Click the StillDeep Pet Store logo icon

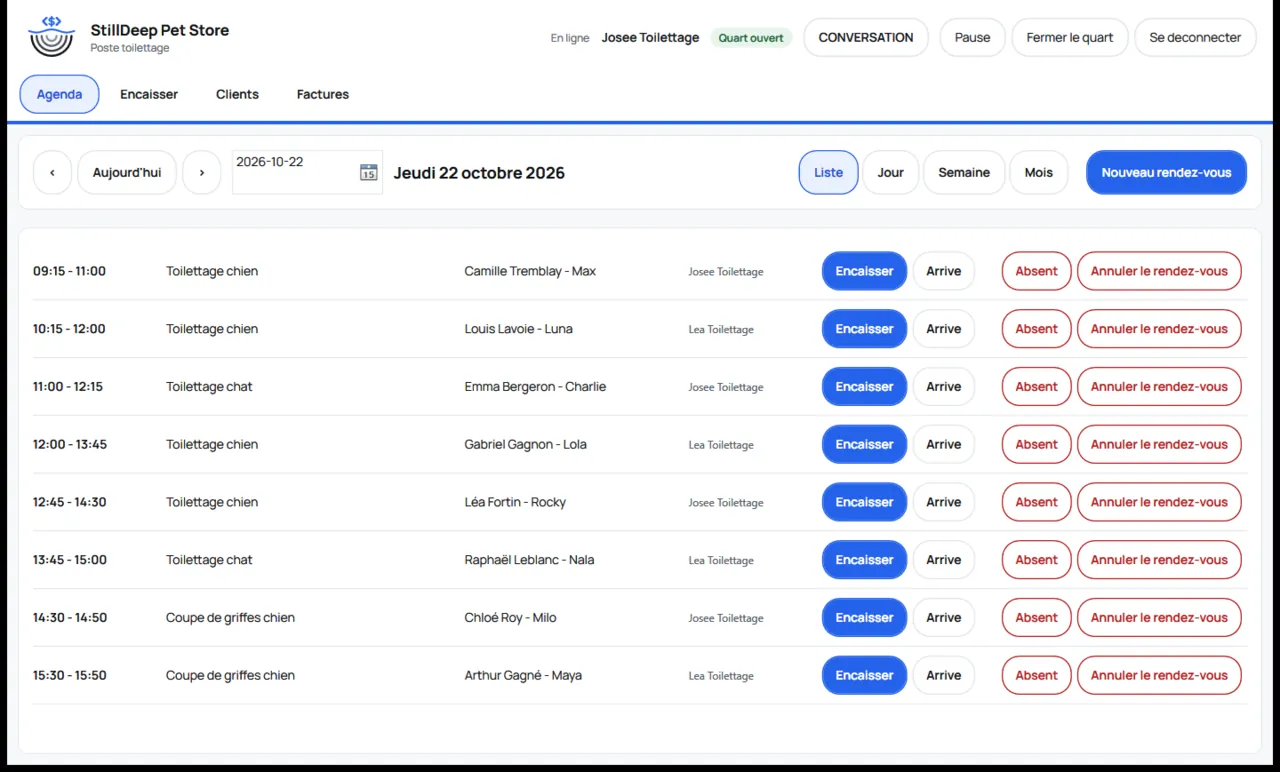pyautogui.click(x=51, y=37)
